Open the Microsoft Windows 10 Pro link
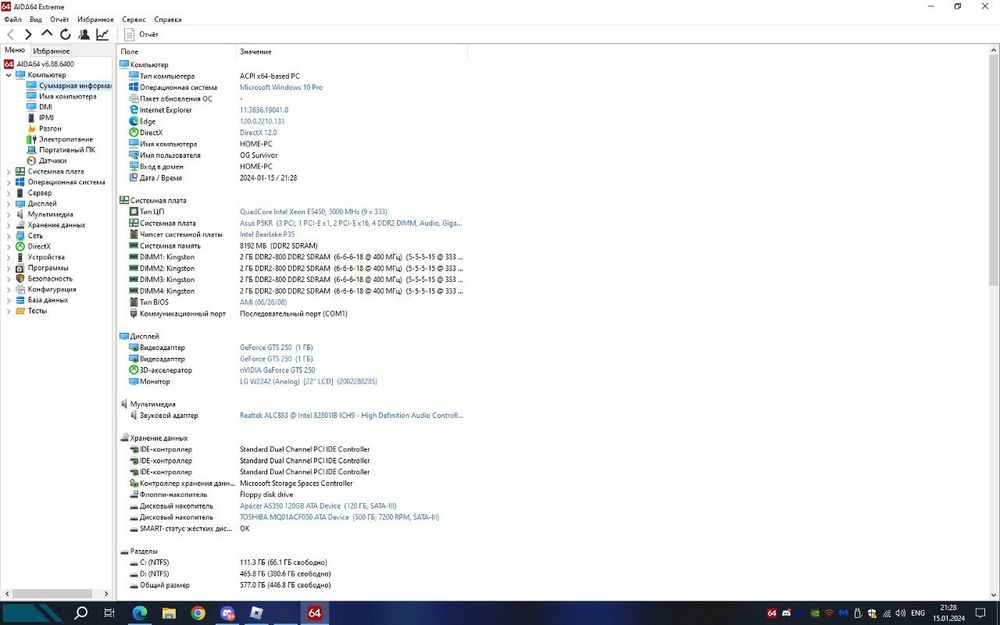 click(281, 87)
